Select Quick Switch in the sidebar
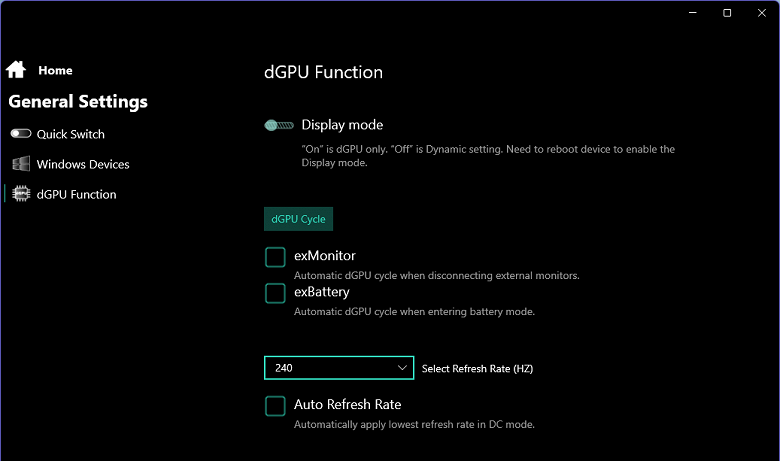The width and height of the screenshot is (780, 461). click(71, 134)
